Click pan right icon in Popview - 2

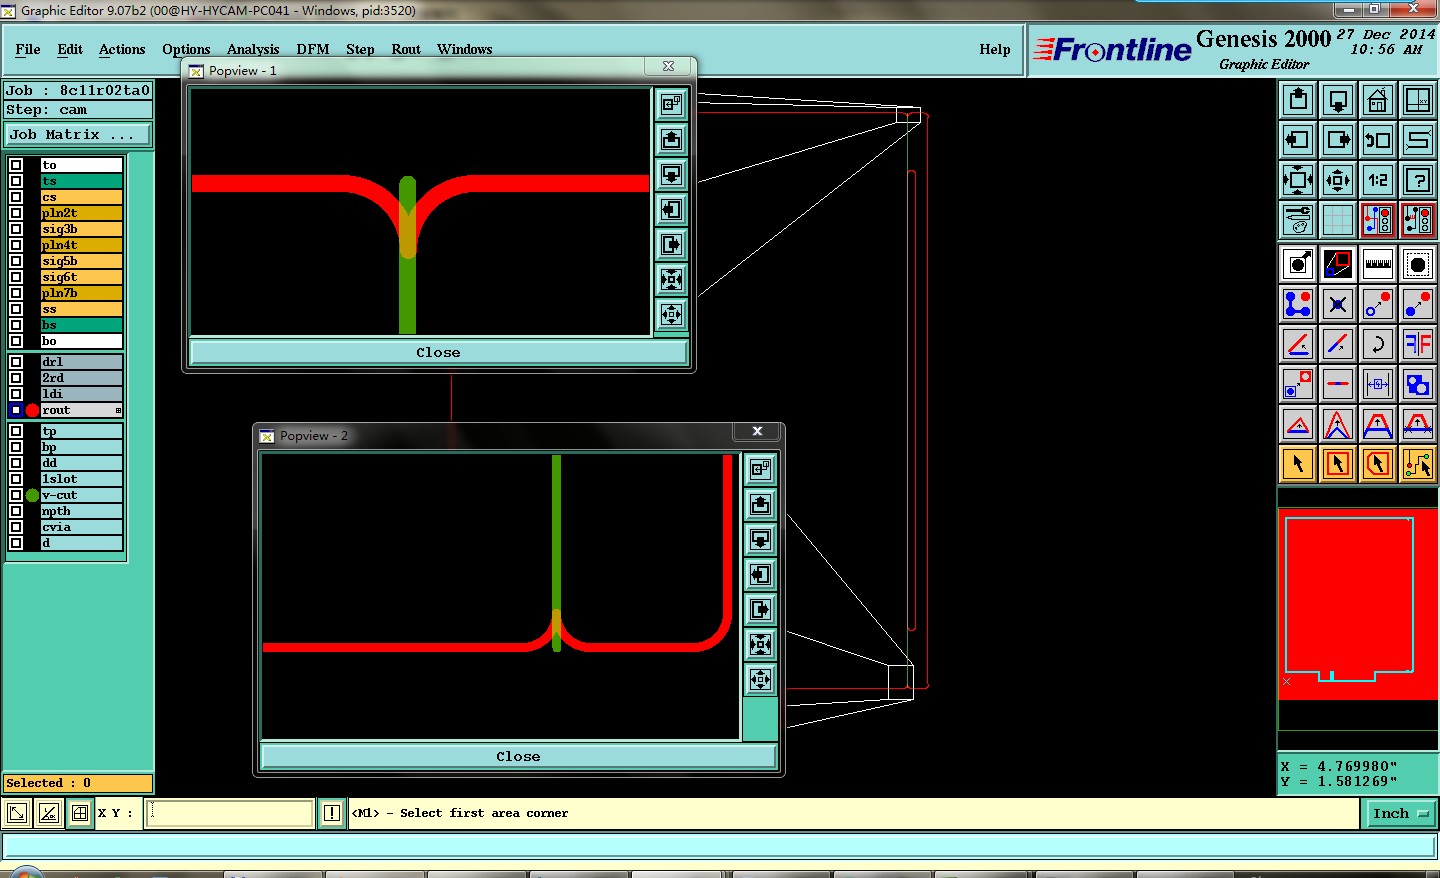[x=761, y=609]
